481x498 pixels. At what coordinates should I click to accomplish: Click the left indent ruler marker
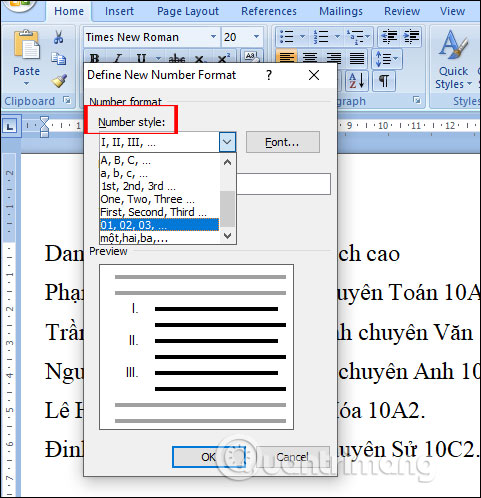[44, 134]
